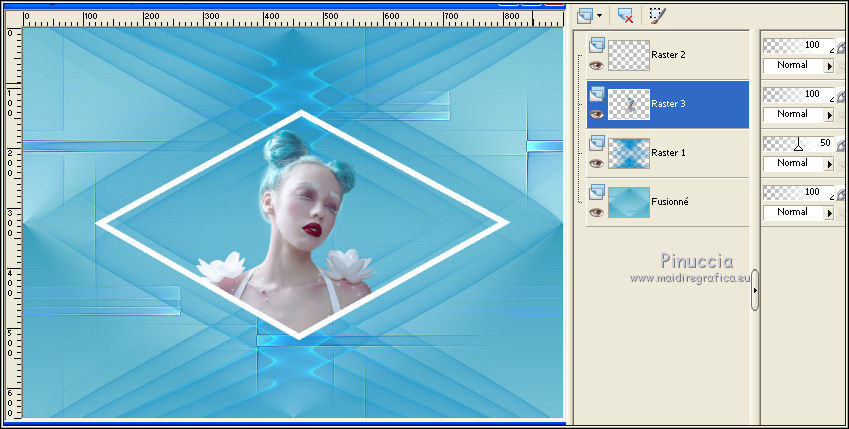Click the Raster 3 opacity slider
Image resolution: width=849 pixels, height=429 pixels.
pos(799,94)
